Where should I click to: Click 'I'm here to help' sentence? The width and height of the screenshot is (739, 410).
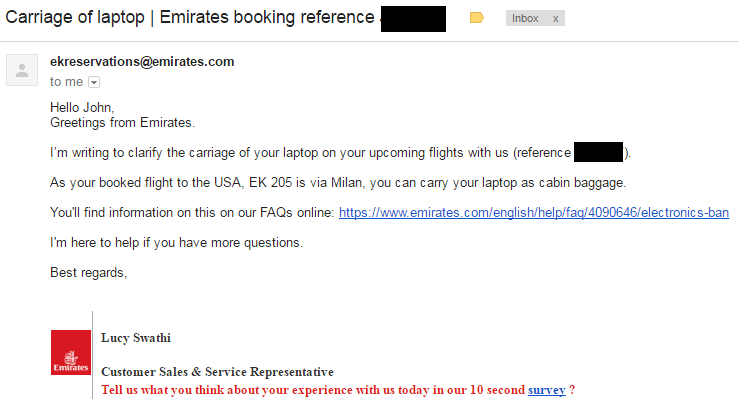[176, 243]
